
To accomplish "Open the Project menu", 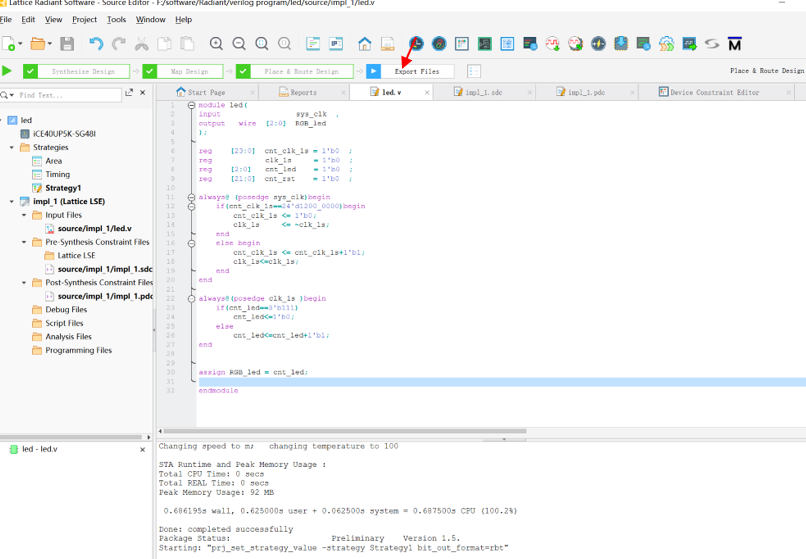I will pyautogui.click(x=84, y=20).
